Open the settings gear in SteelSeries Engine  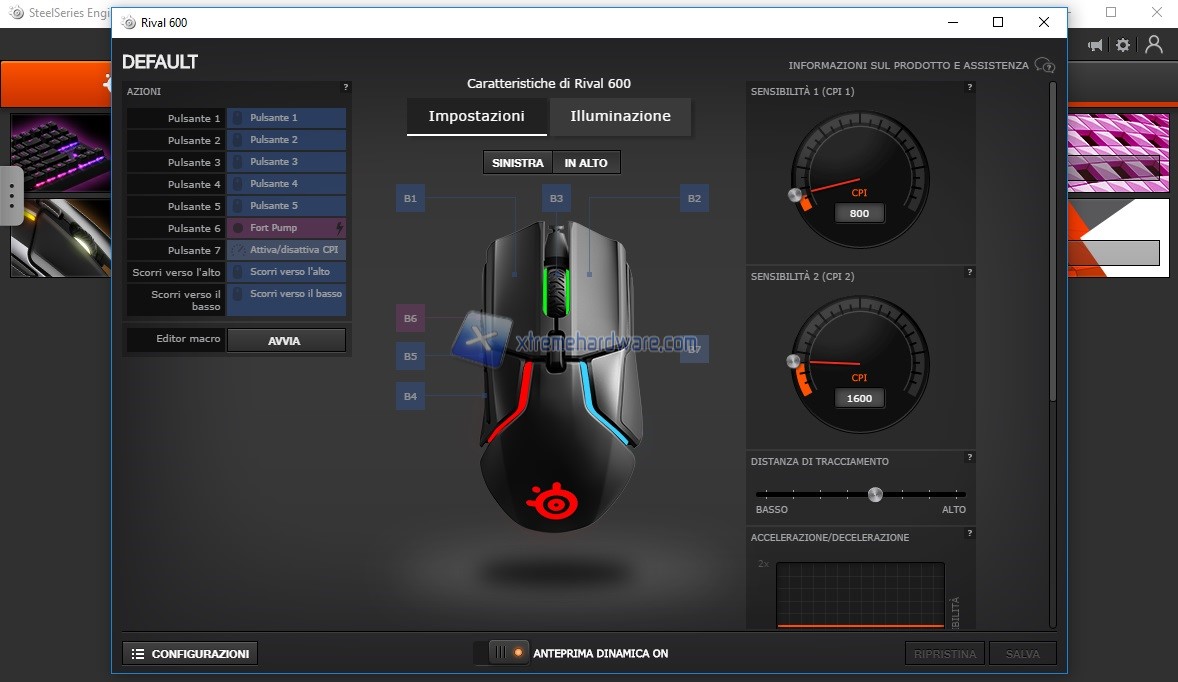pos(1123,45)
